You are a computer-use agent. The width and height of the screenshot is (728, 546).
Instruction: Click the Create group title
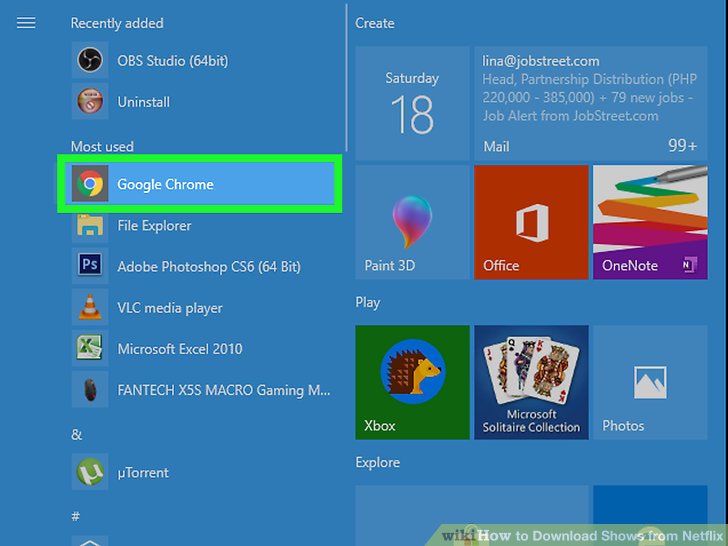tap(375, 23)
